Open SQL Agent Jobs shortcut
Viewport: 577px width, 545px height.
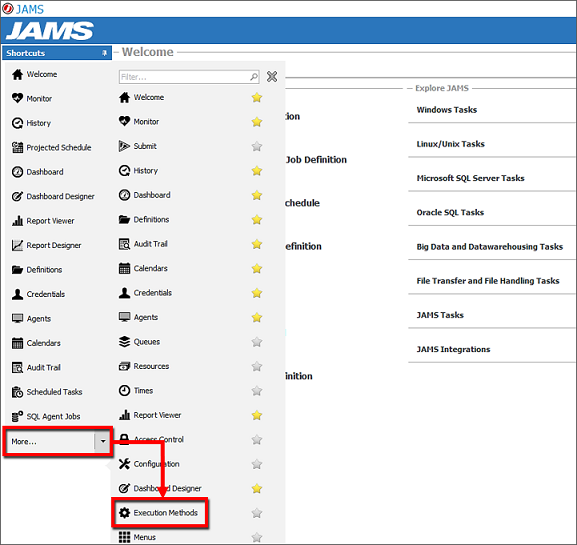46,417
